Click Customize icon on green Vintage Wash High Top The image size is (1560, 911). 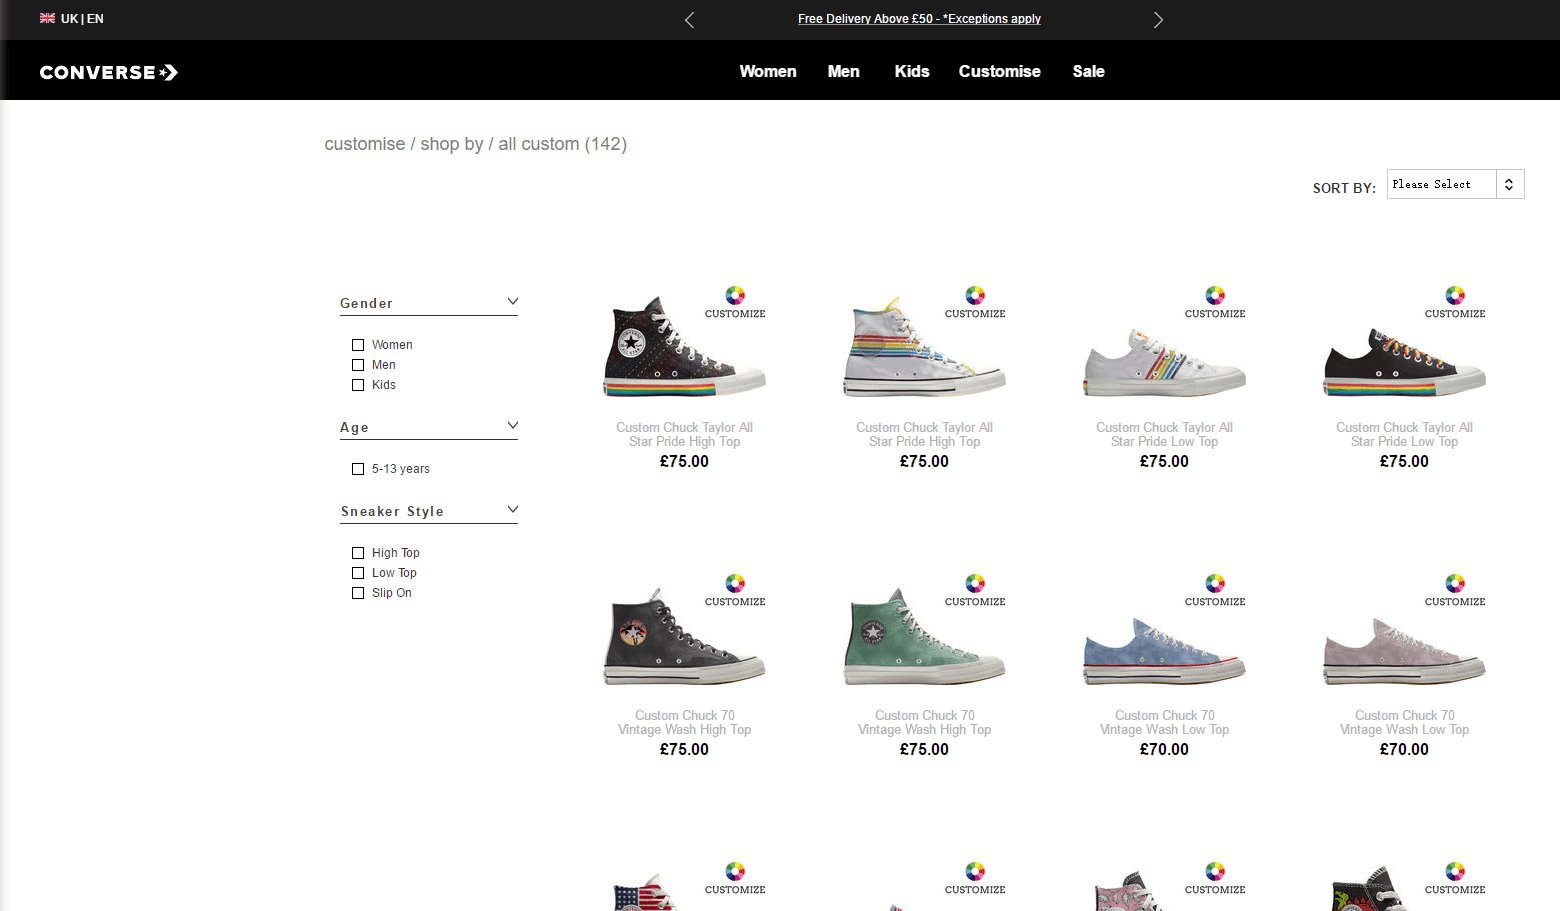(975, 590)
